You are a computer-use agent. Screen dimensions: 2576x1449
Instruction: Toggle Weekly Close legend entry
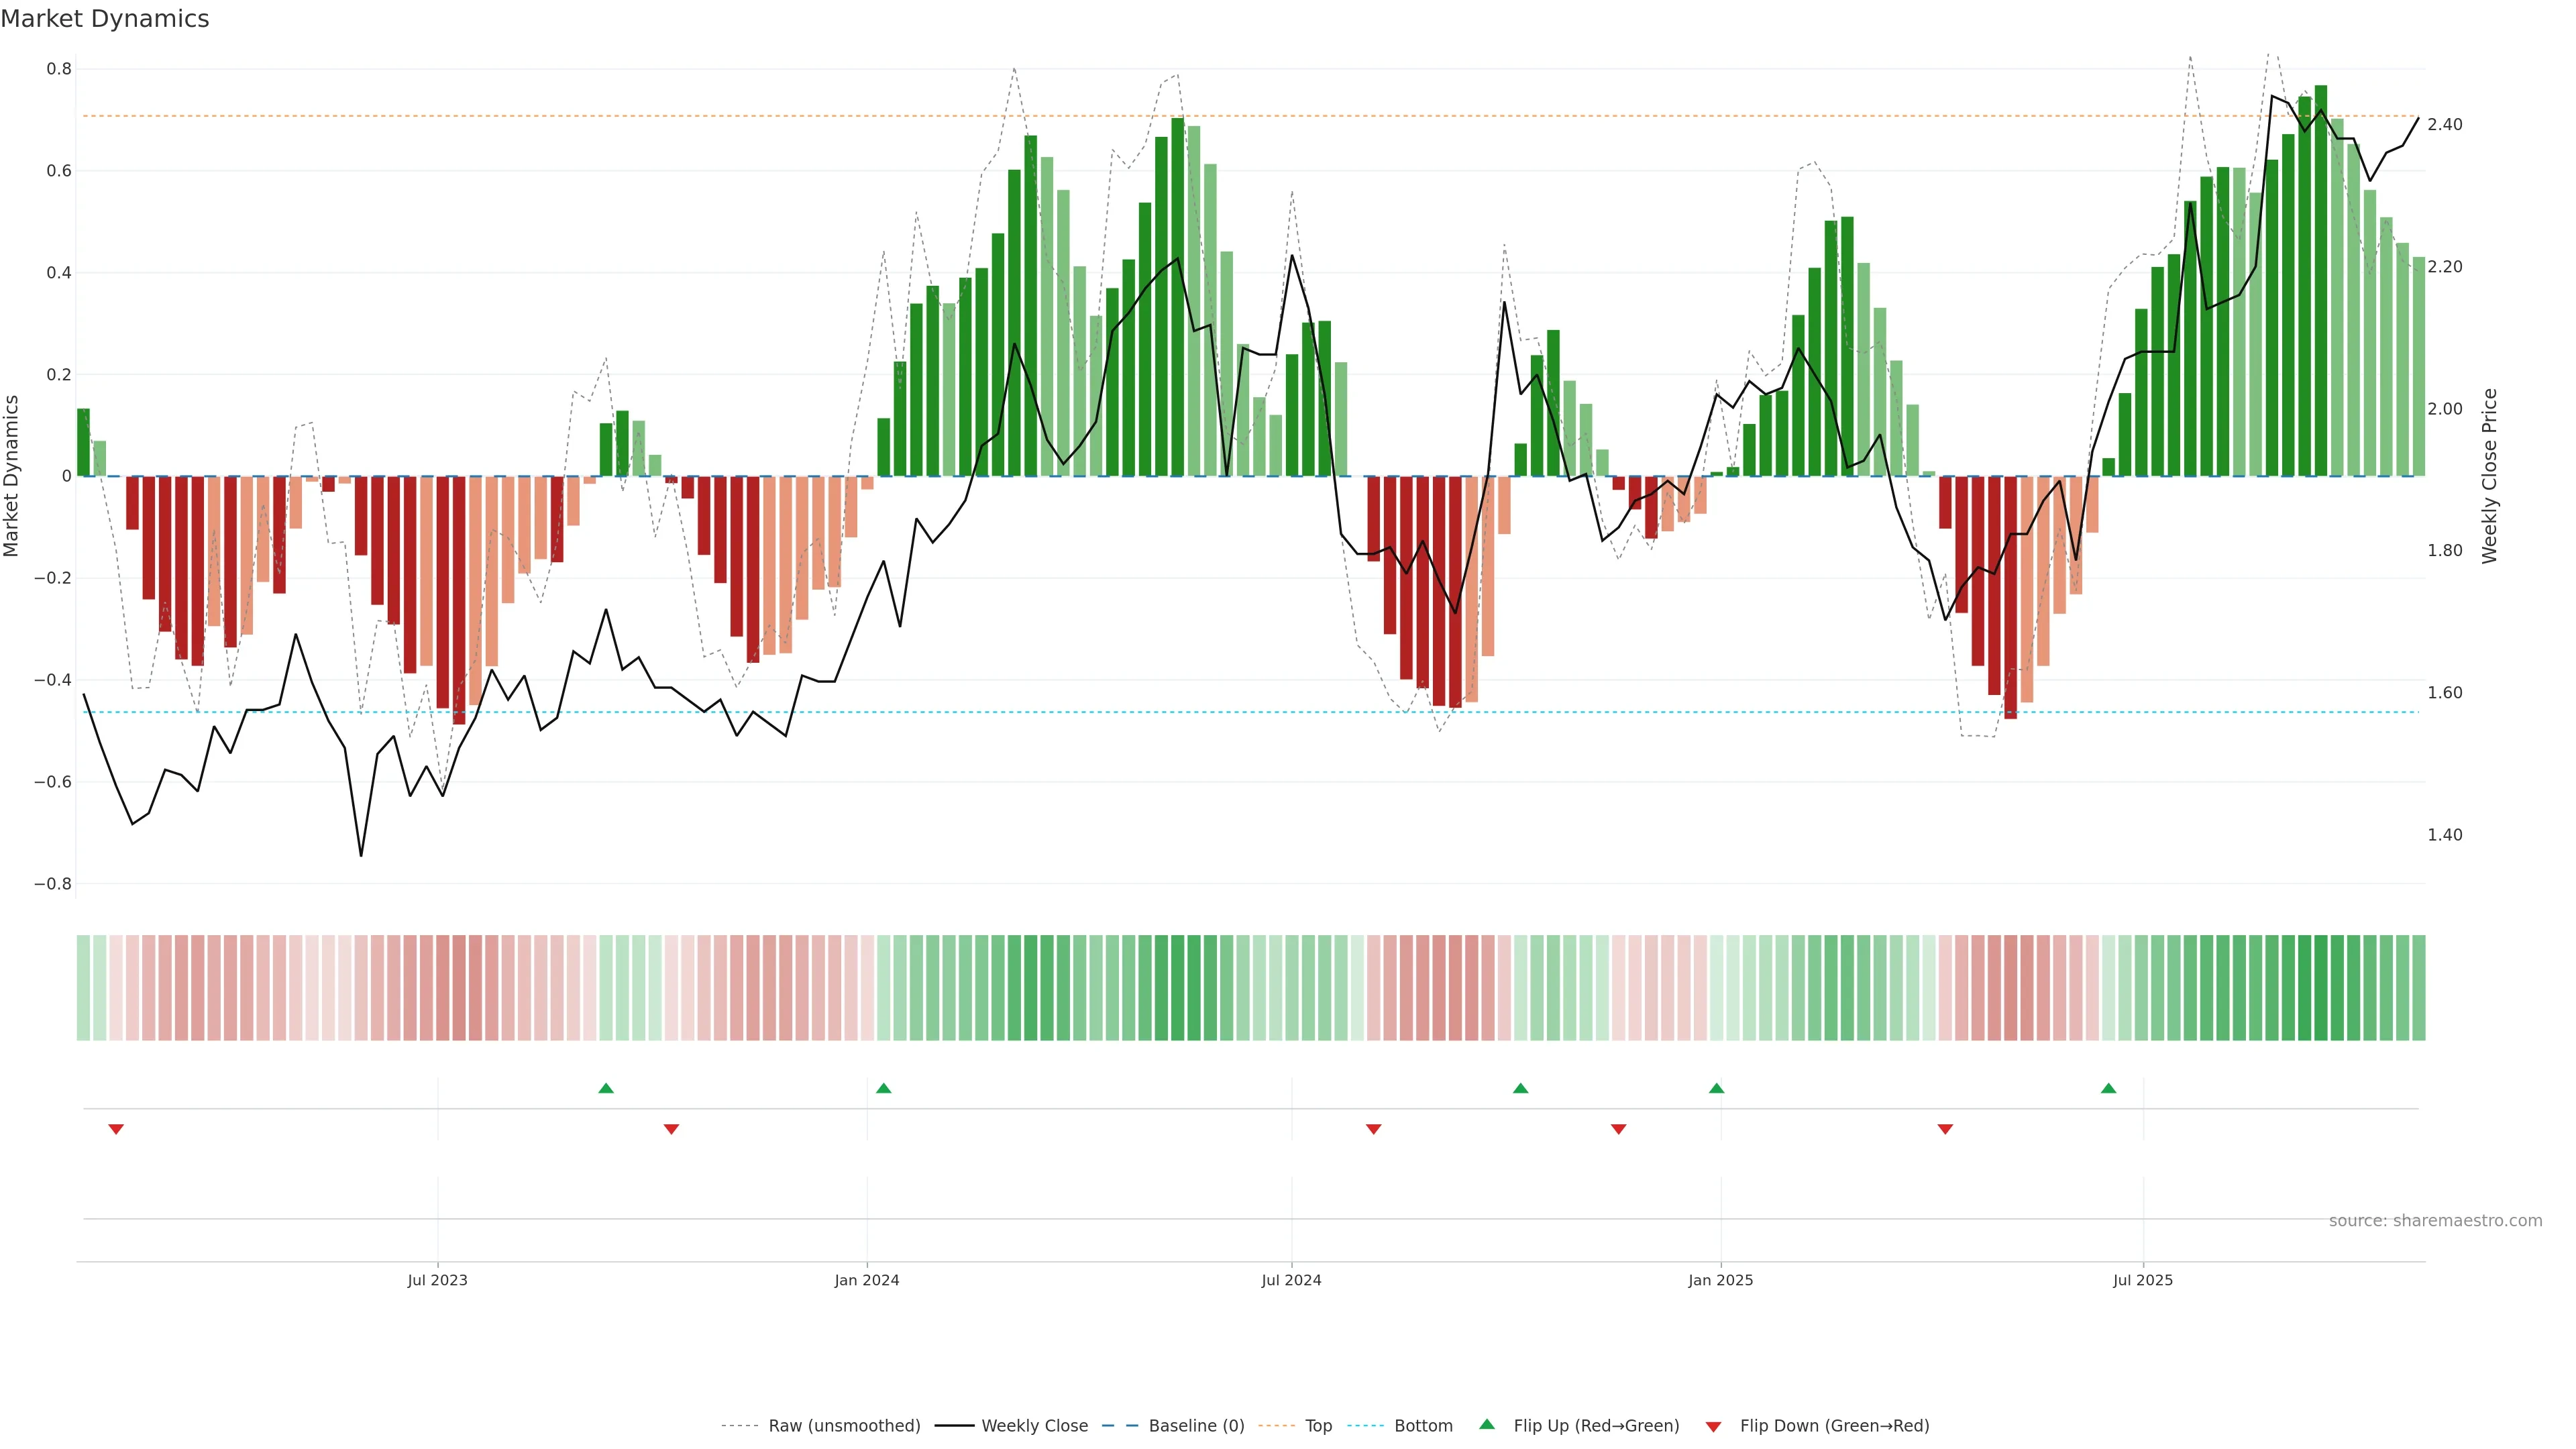click(x=1034, y=1426)
